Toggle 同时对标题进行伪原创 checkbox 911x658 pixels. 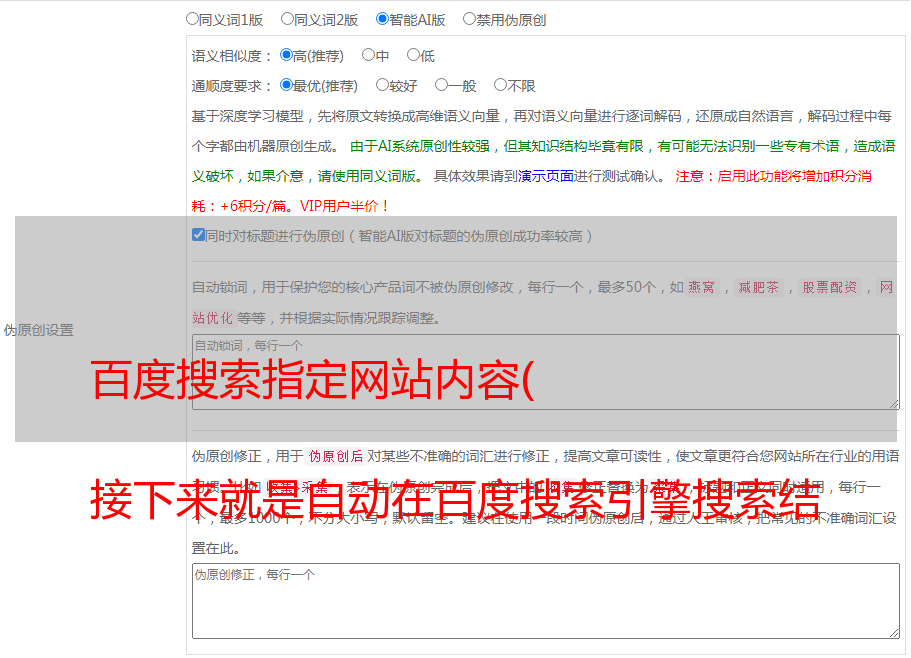198,235
